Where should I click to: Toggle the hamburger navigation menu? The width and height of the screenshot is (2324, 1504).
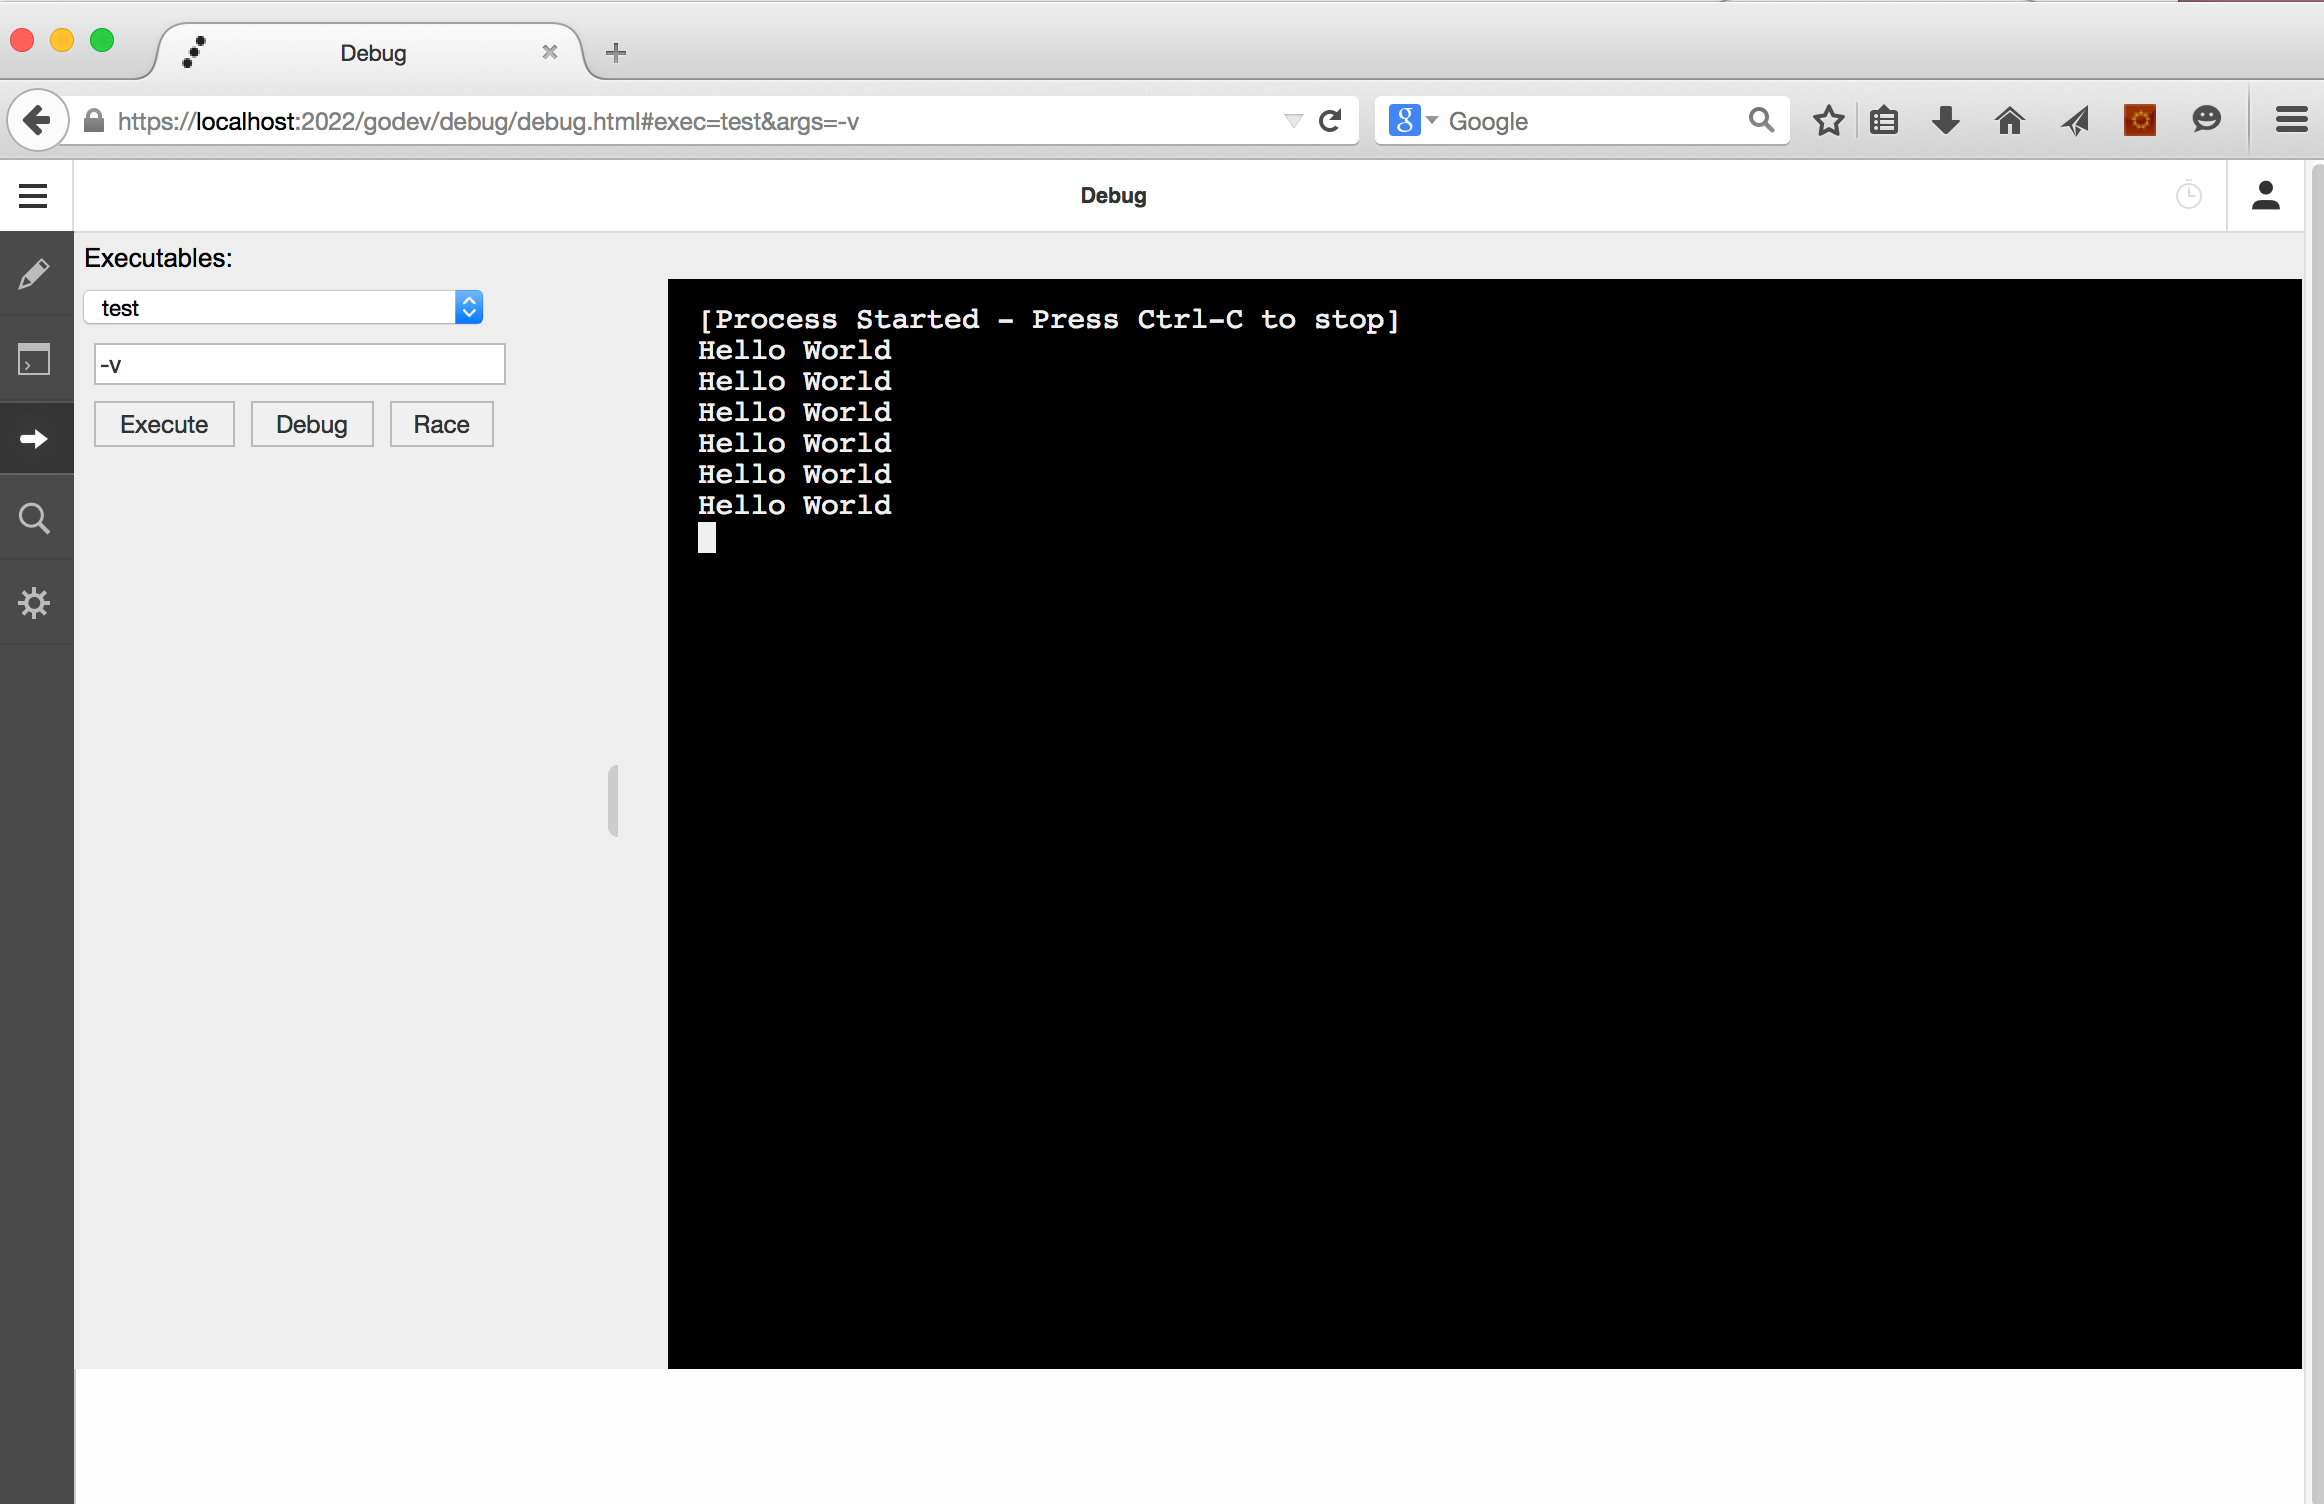click(33, 196)
